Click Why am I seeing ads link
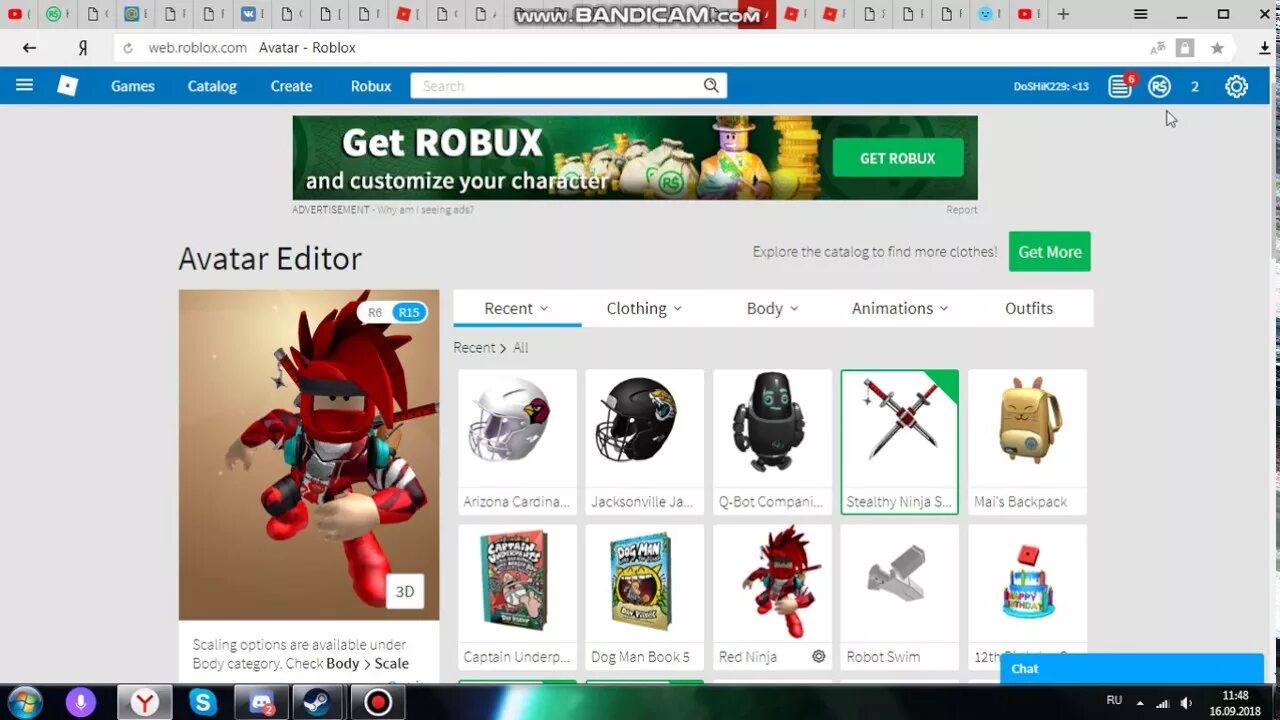This screenshot has width=1280, height=720. tap(425, 210)
